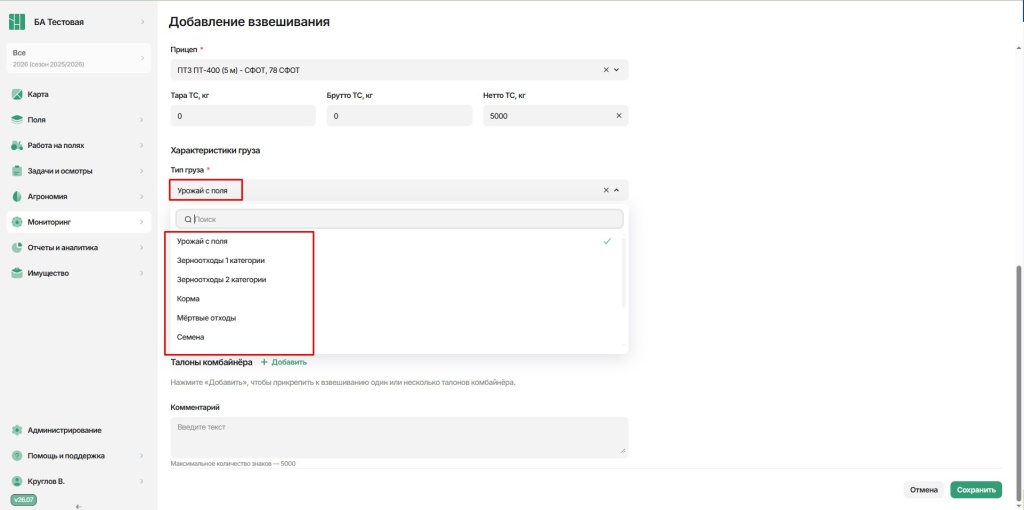Click the Брутто ТС, кг input
Viewport: 1024px width, 510px height.
[x=399, y=116]
